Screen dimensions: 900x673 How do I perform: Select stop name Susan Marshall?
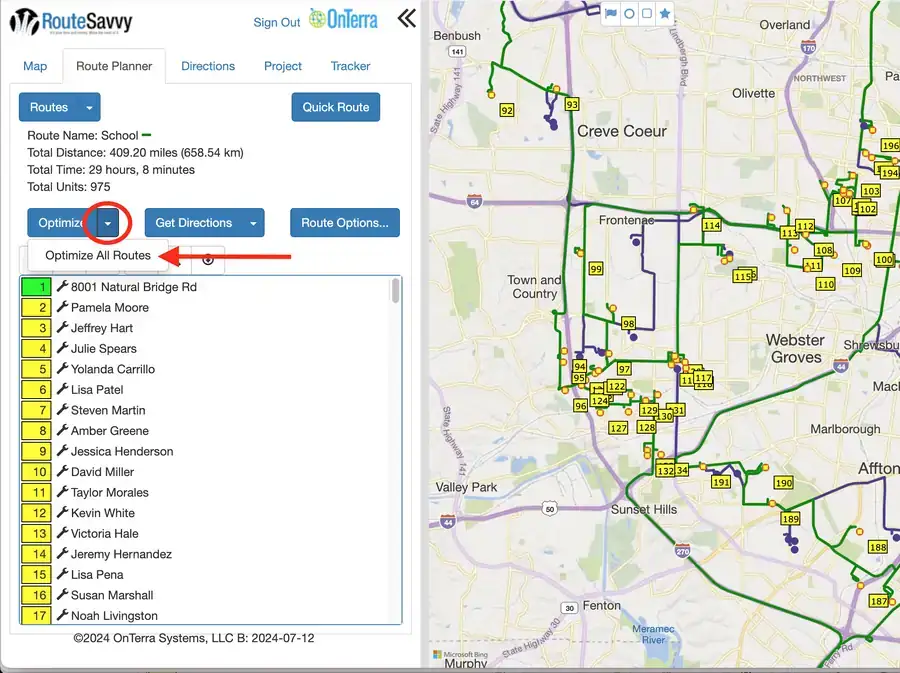[112, 595]
